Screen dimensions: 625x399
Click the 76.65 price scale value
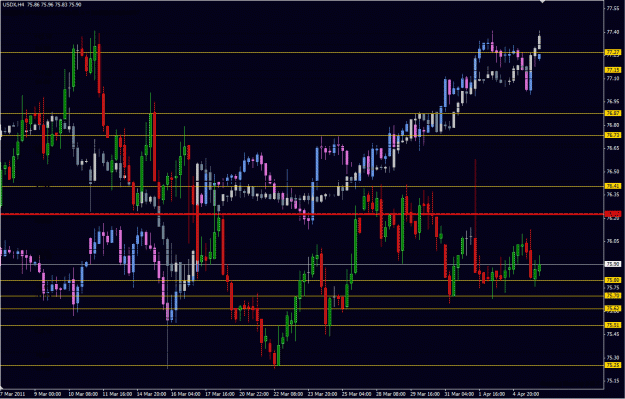tap(613, 148)
